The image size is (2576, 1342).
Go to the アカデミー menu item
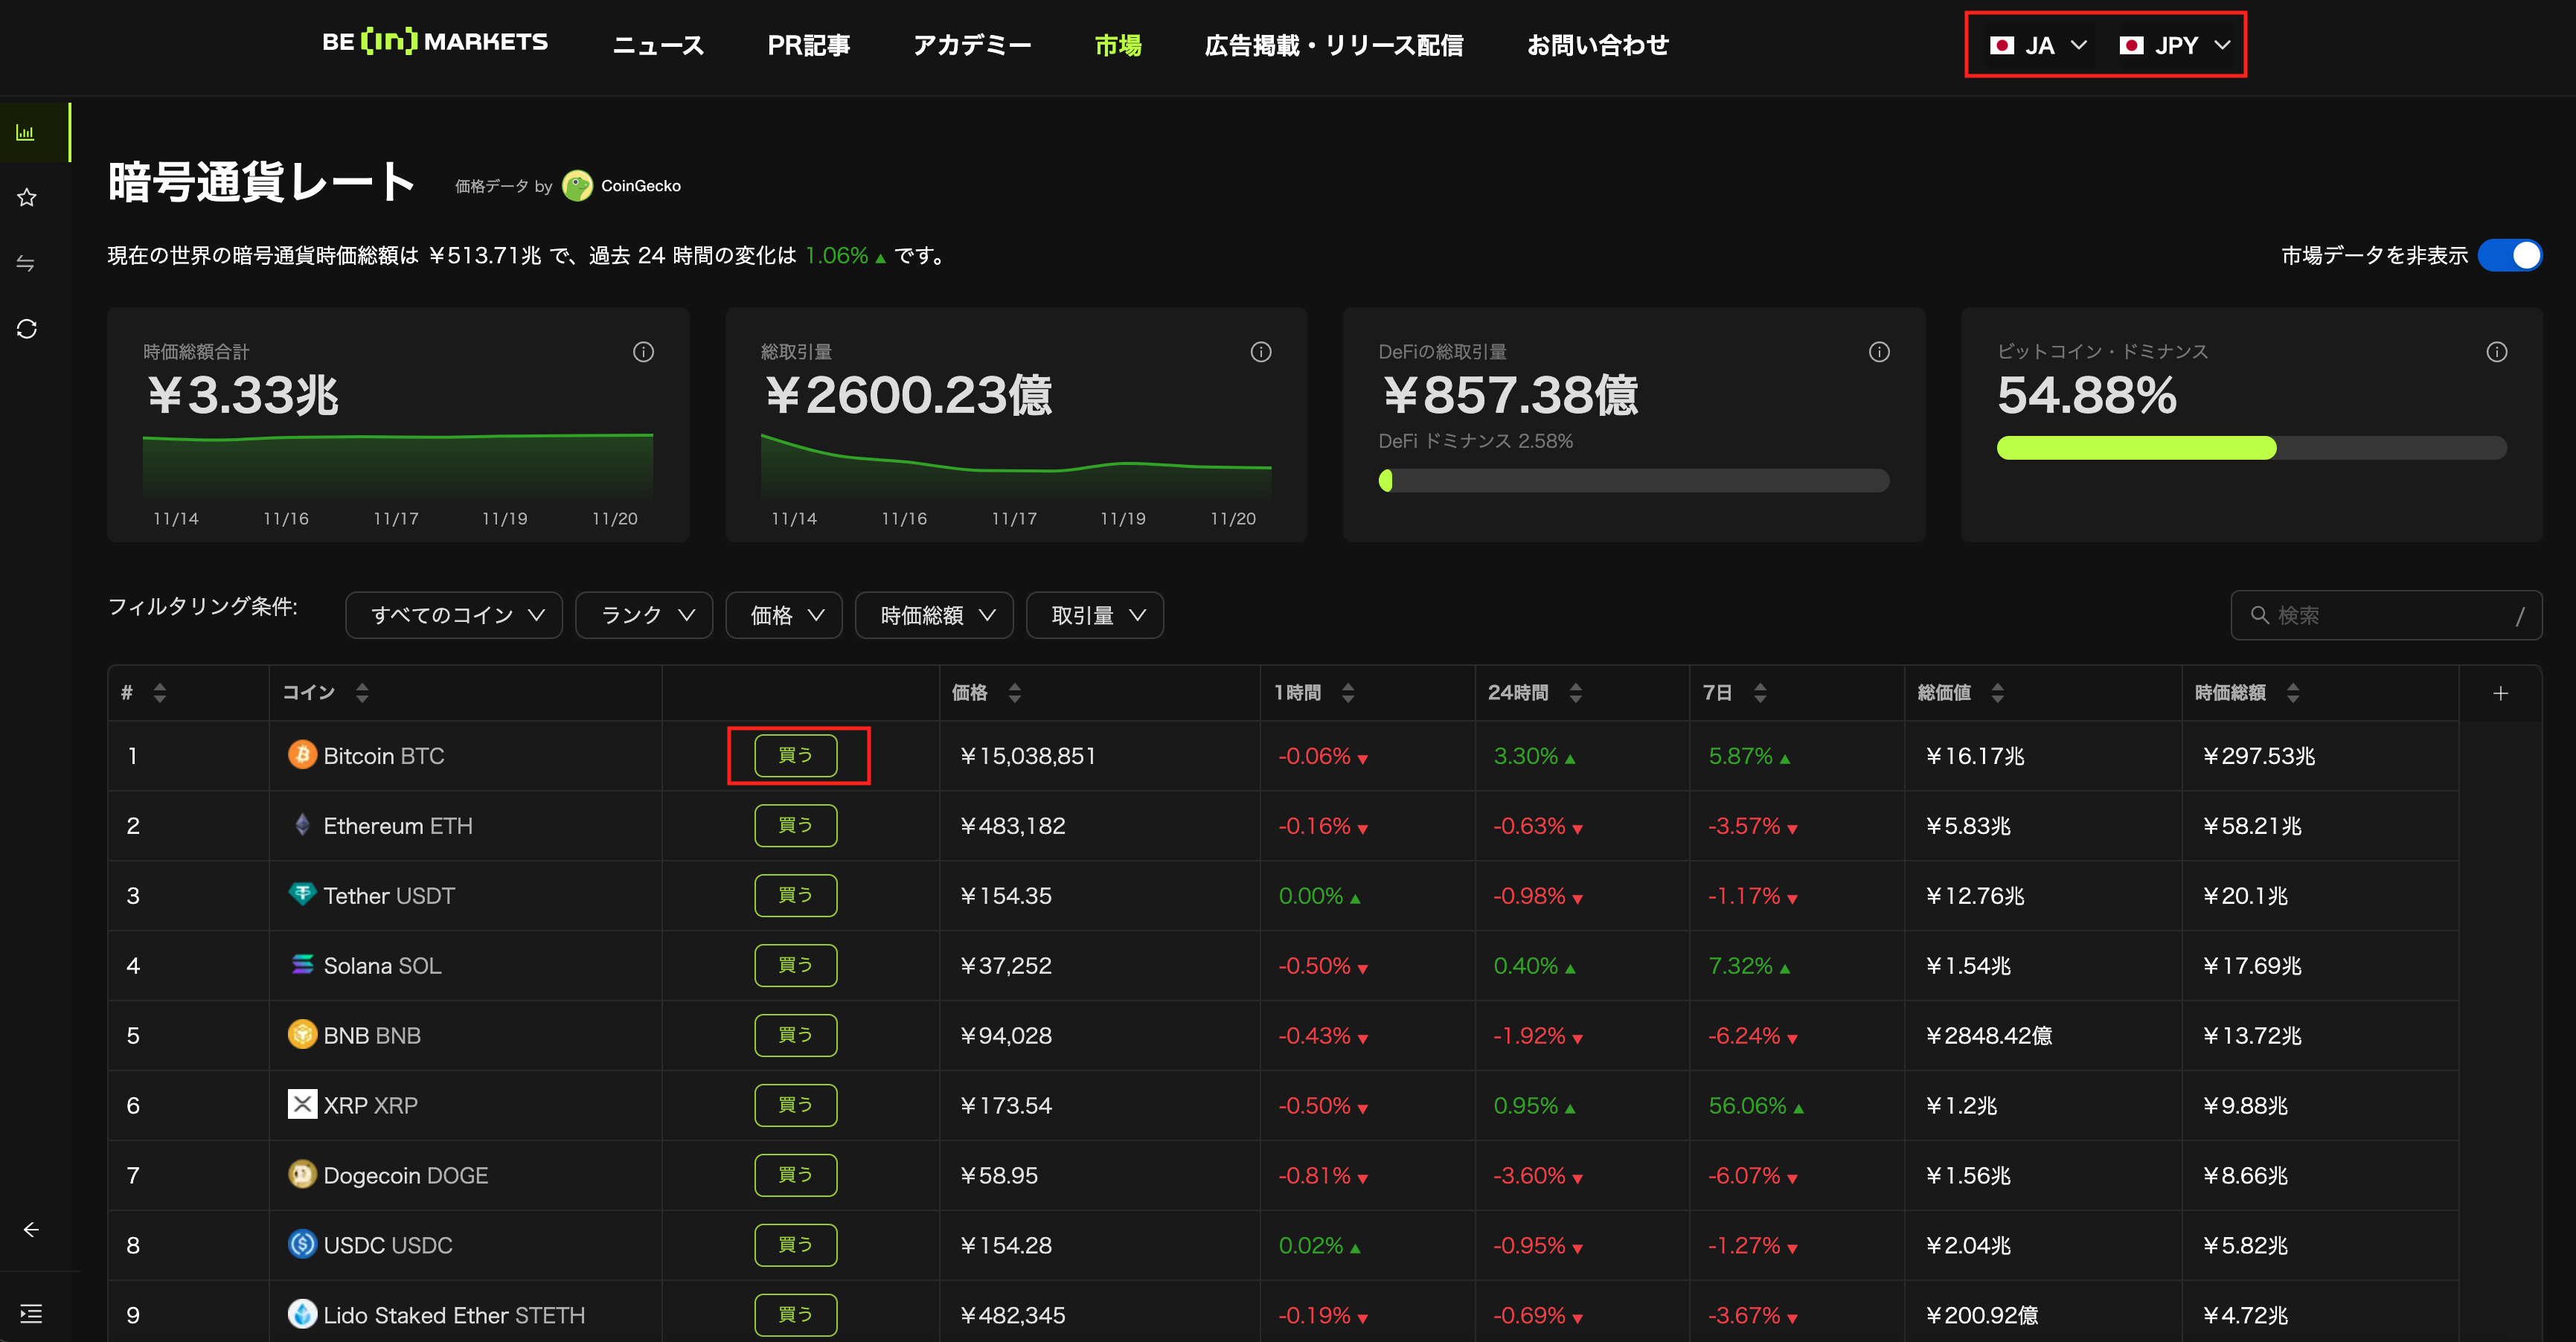tap(971, 45)
